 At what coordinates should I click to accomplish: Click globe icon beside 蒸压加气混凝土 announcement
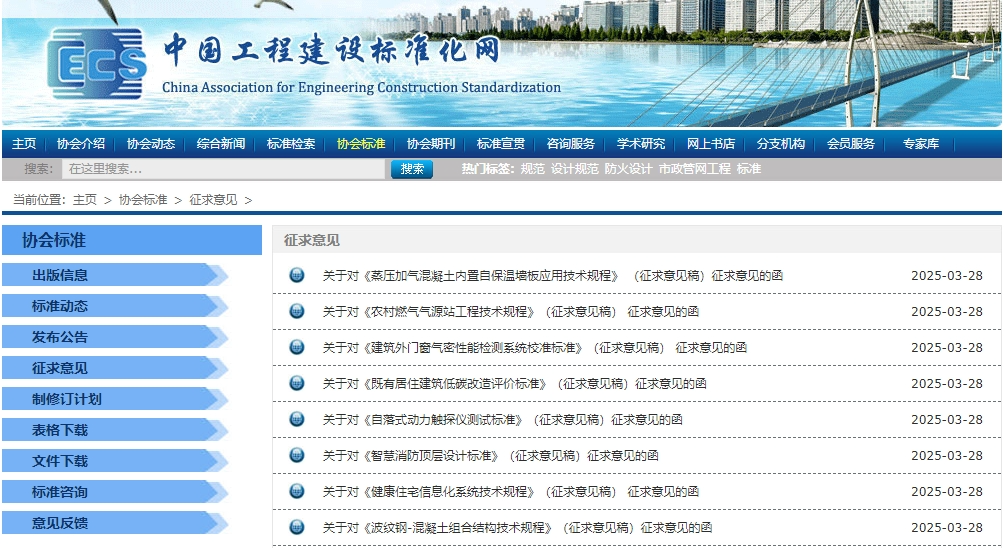click(x=297, y=276)
